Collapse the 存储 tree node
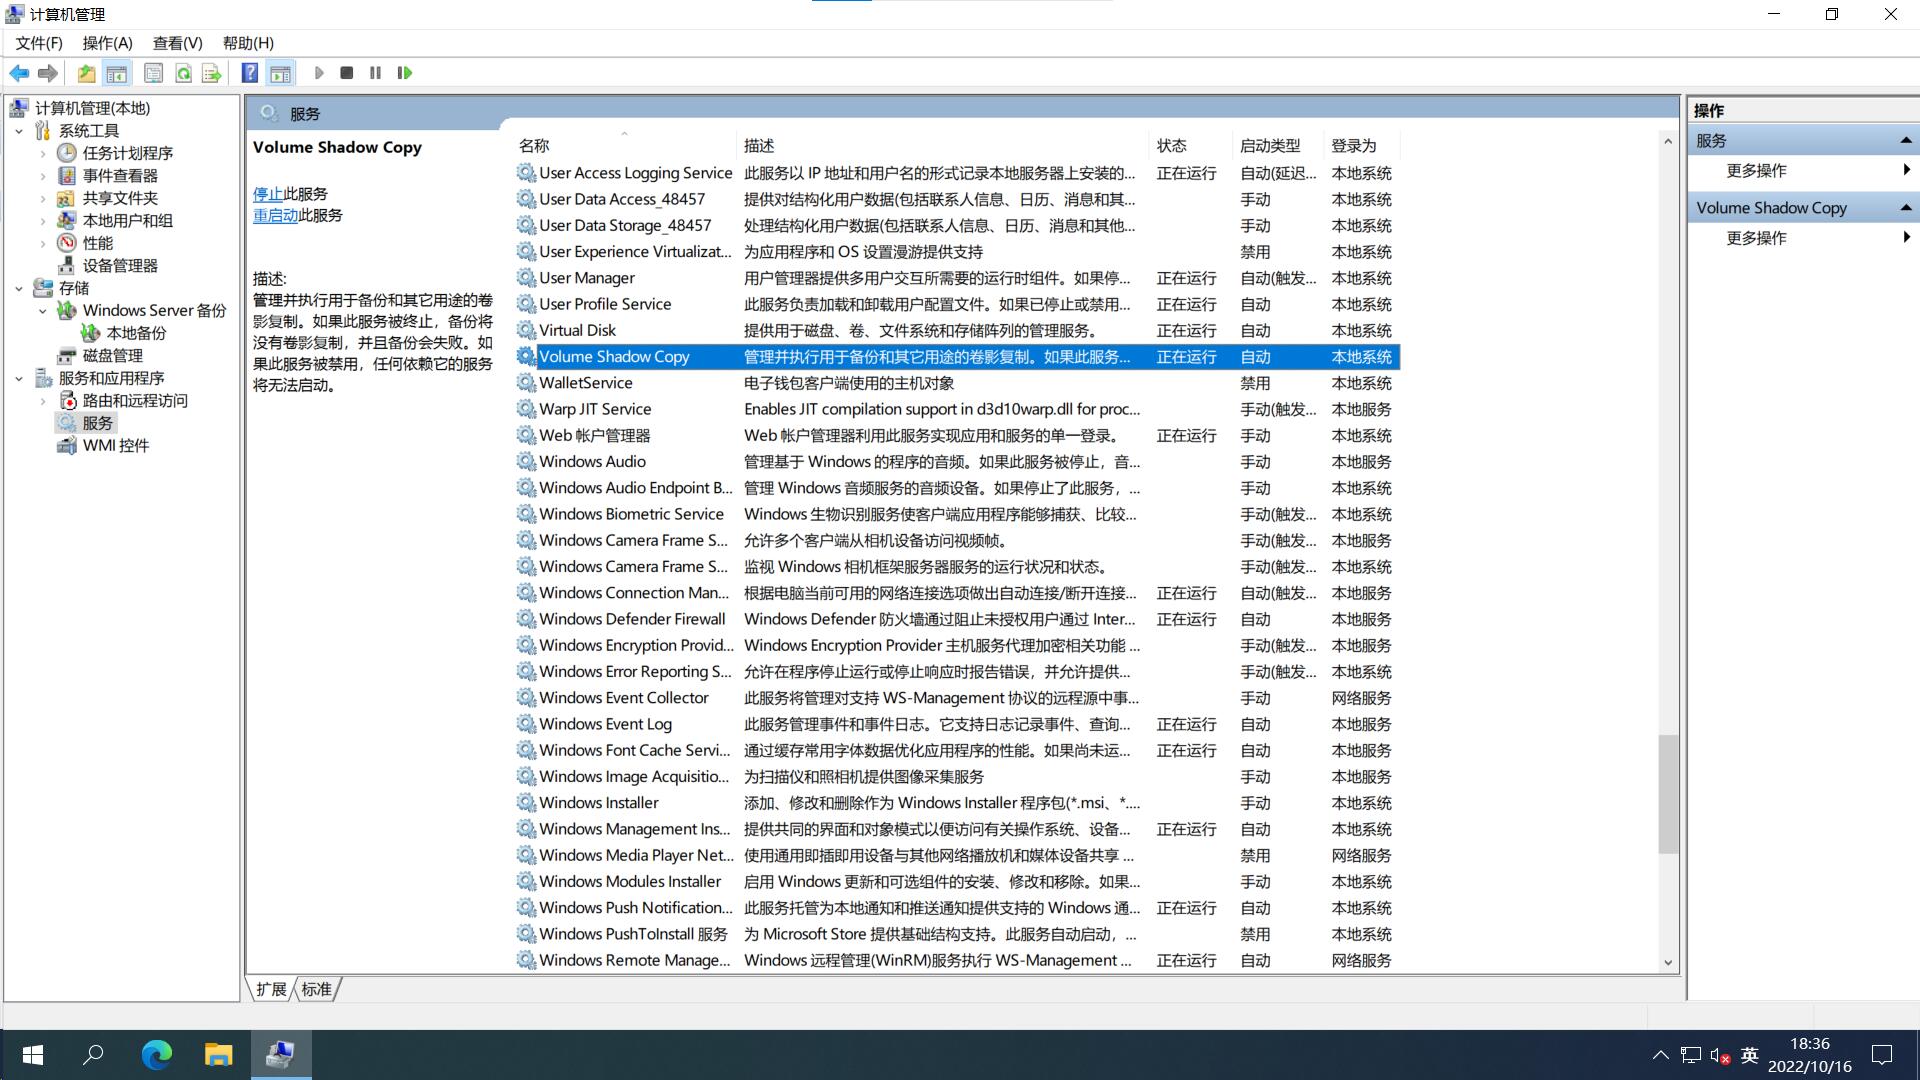This screenshot has height=1080, width=1920. click(x=18, y=288)
